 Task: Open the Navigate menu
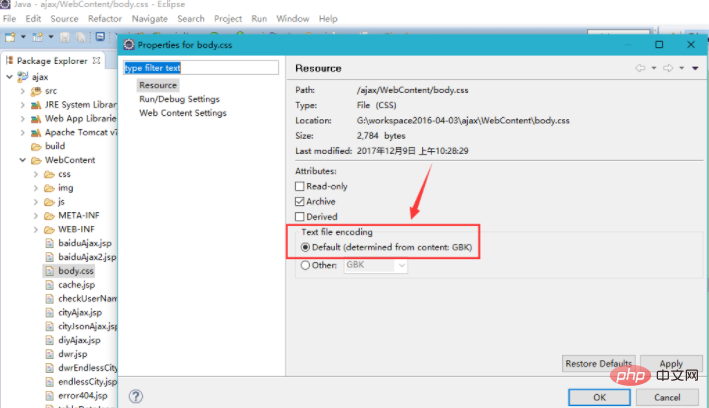pyautogui.click(x=150, y=19)
